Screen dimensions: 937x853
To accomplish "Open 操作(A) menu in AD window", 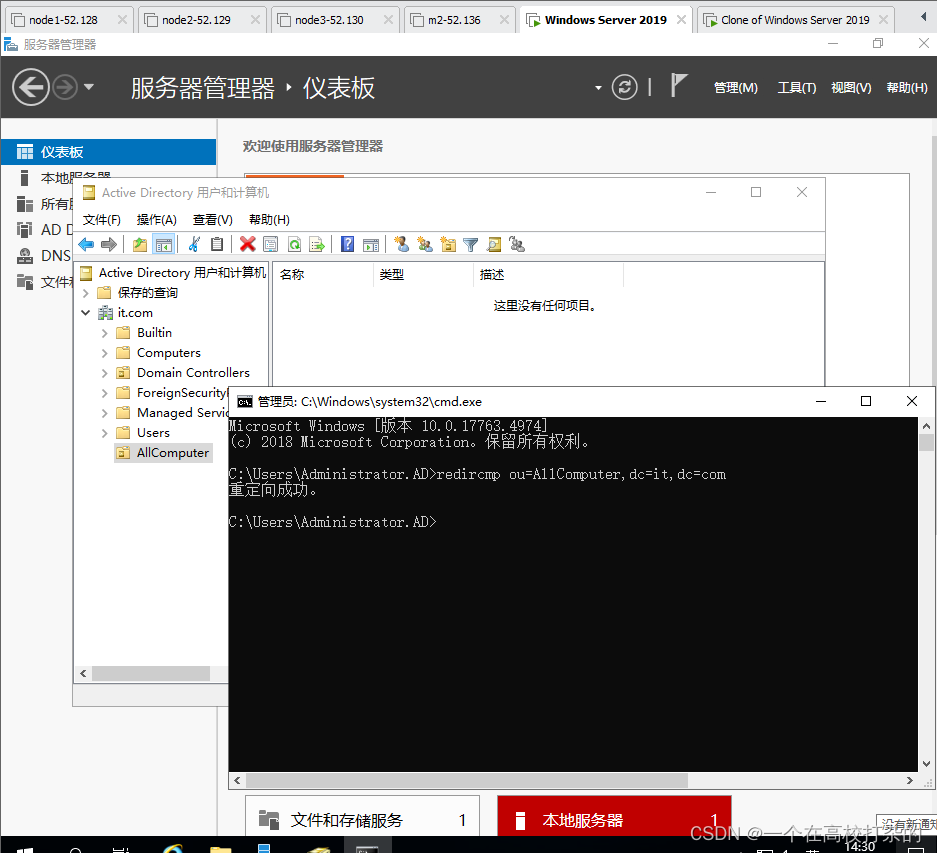I will tap(157, 219).
